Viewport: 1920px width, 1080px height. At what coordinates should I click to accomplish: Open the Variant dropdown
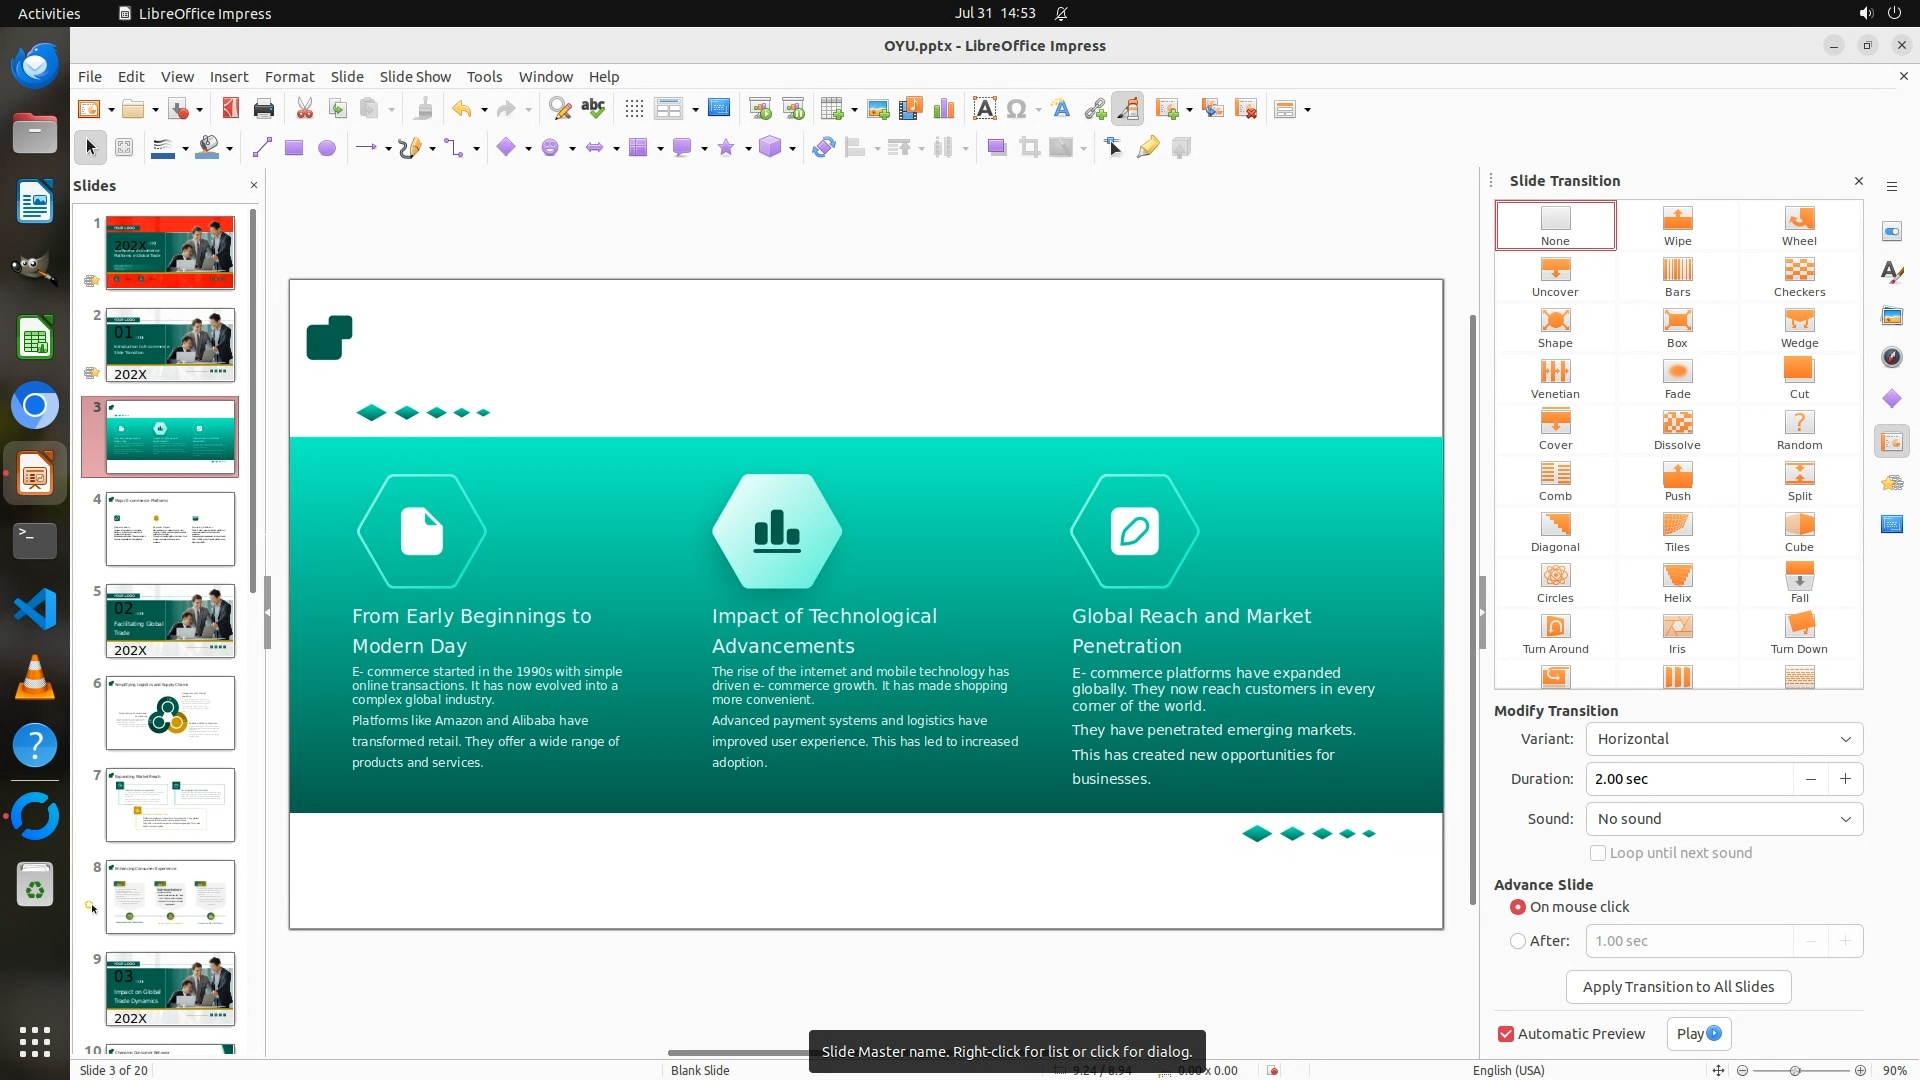1724,739
